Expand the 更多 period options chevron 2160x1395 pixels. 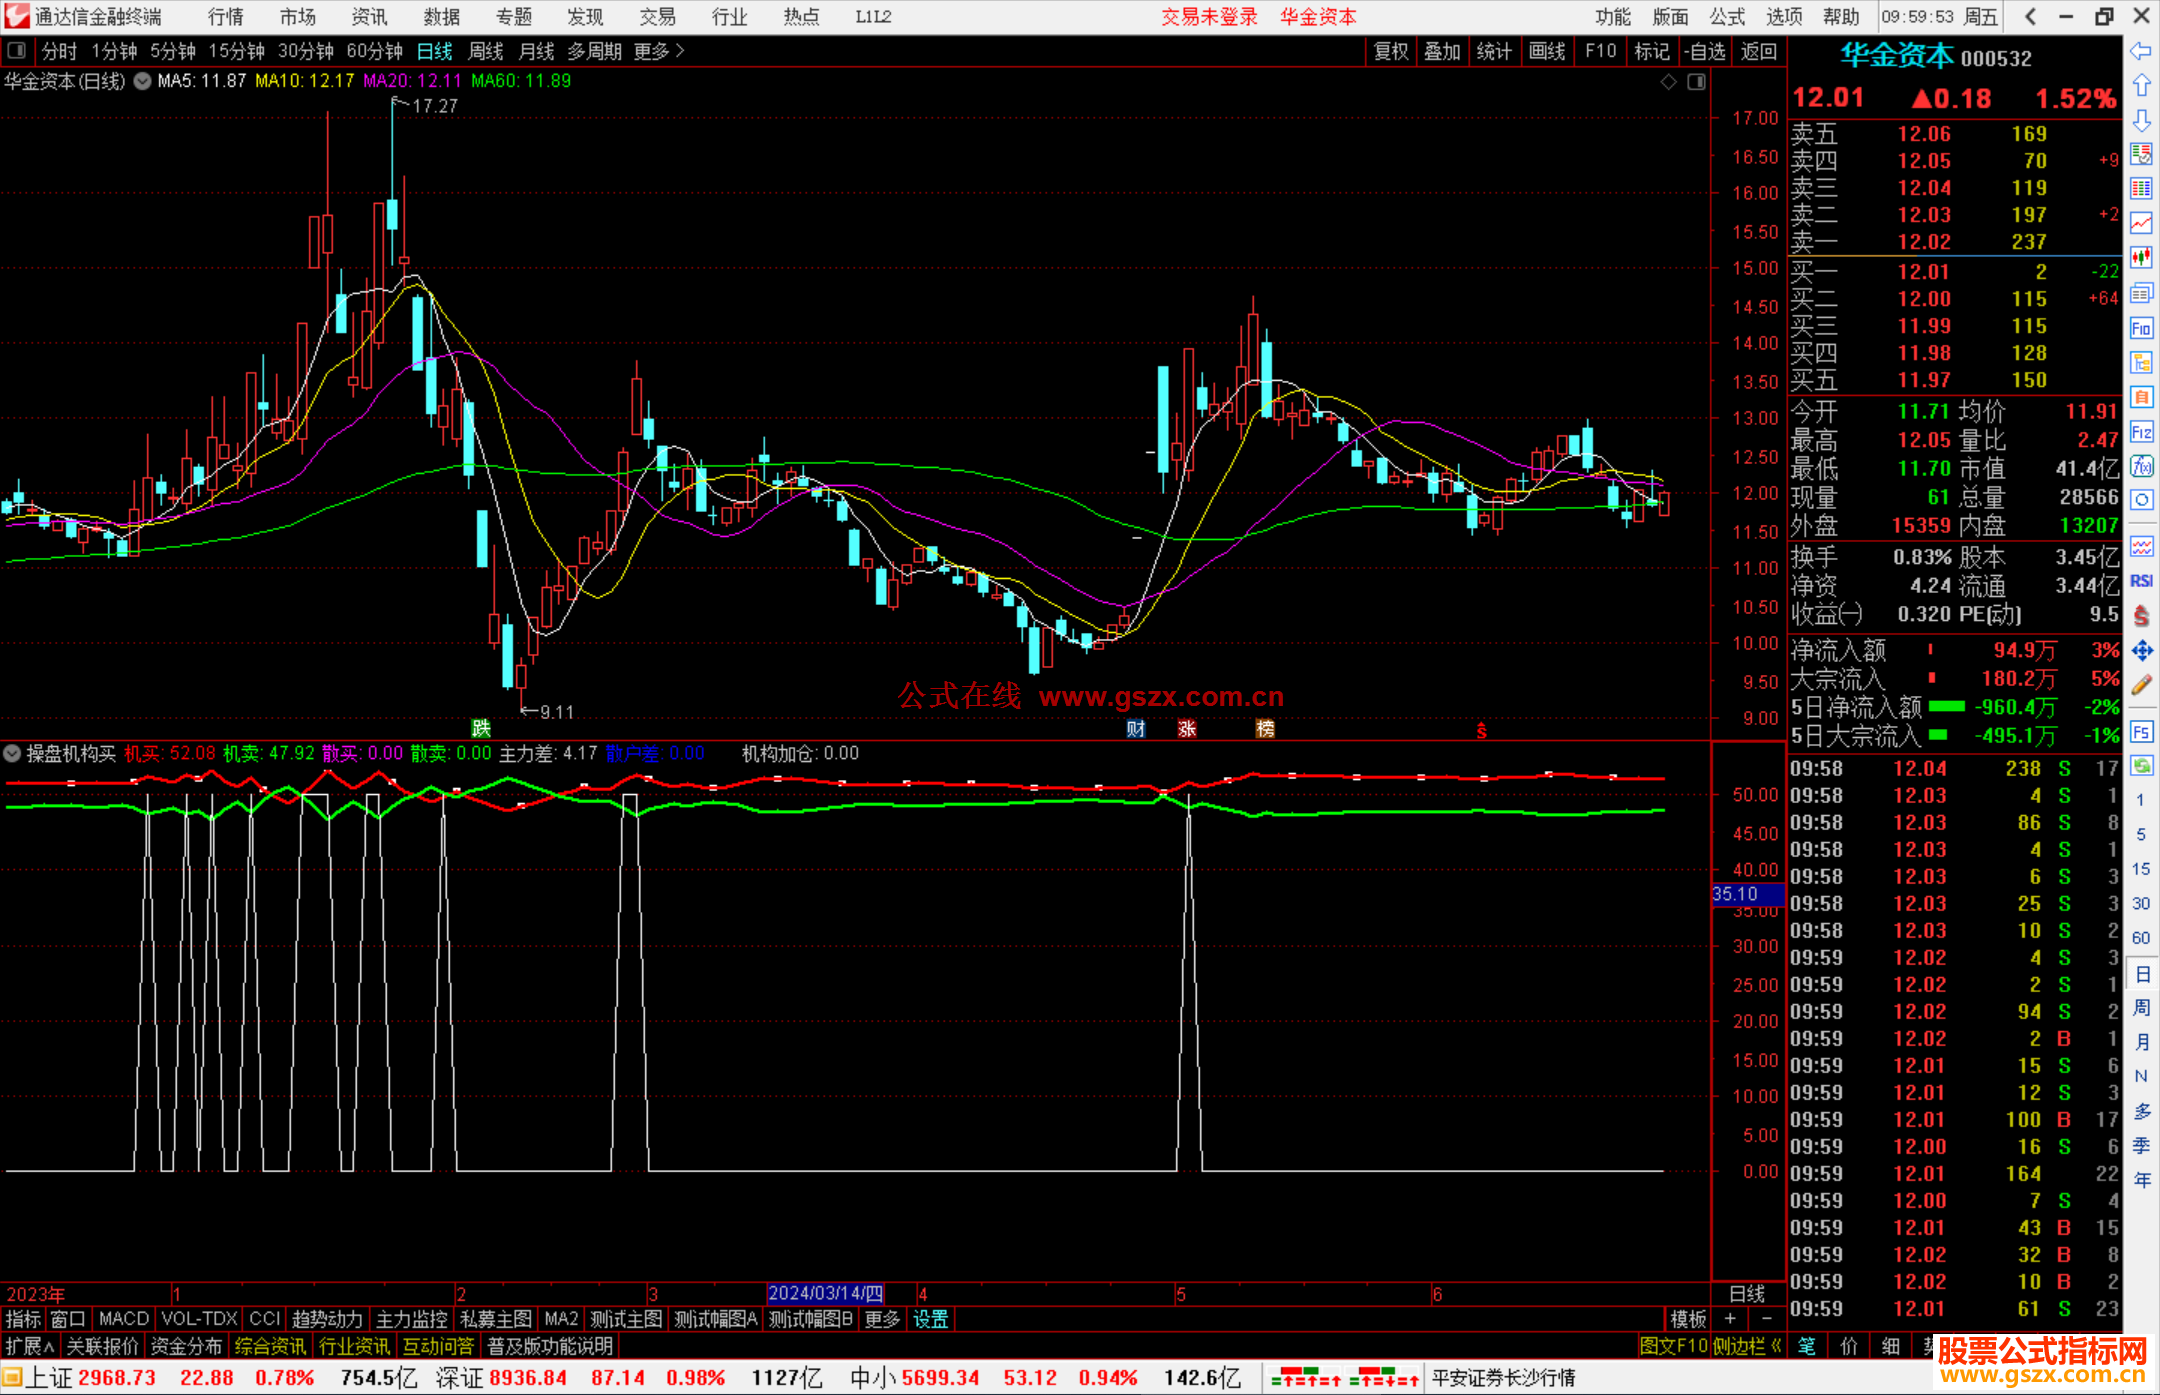click(680, 51)
